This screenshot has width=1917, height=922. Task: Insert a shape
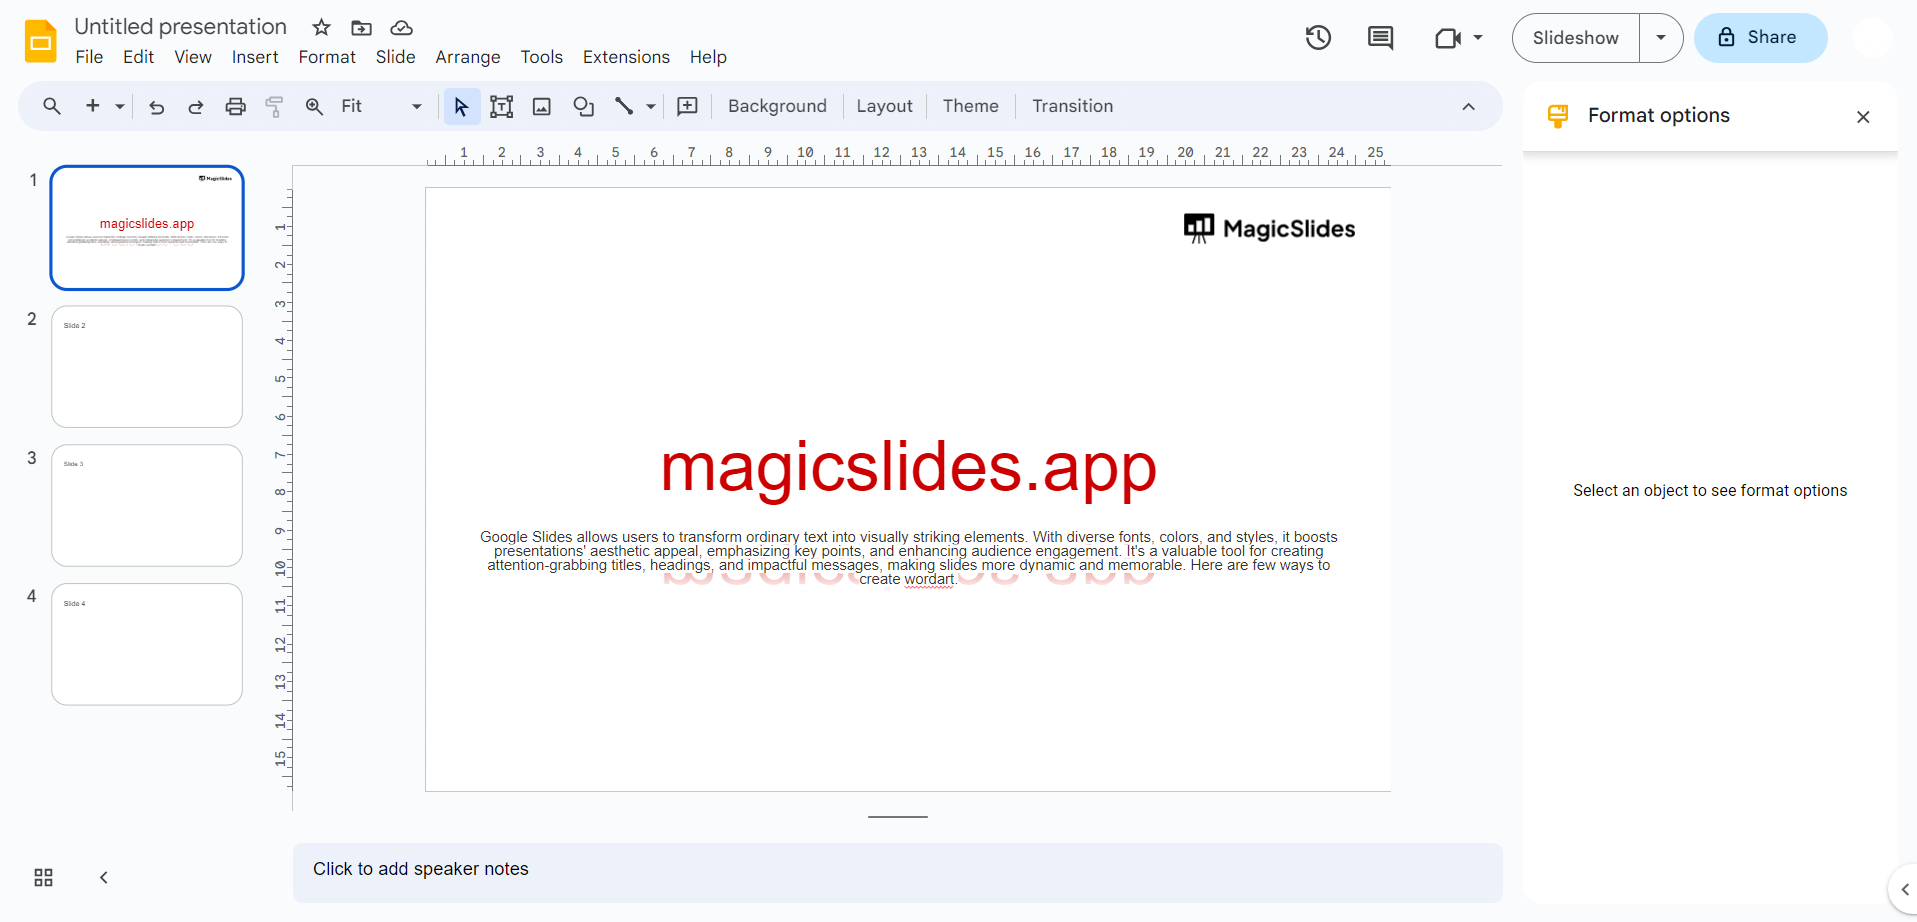583,106
